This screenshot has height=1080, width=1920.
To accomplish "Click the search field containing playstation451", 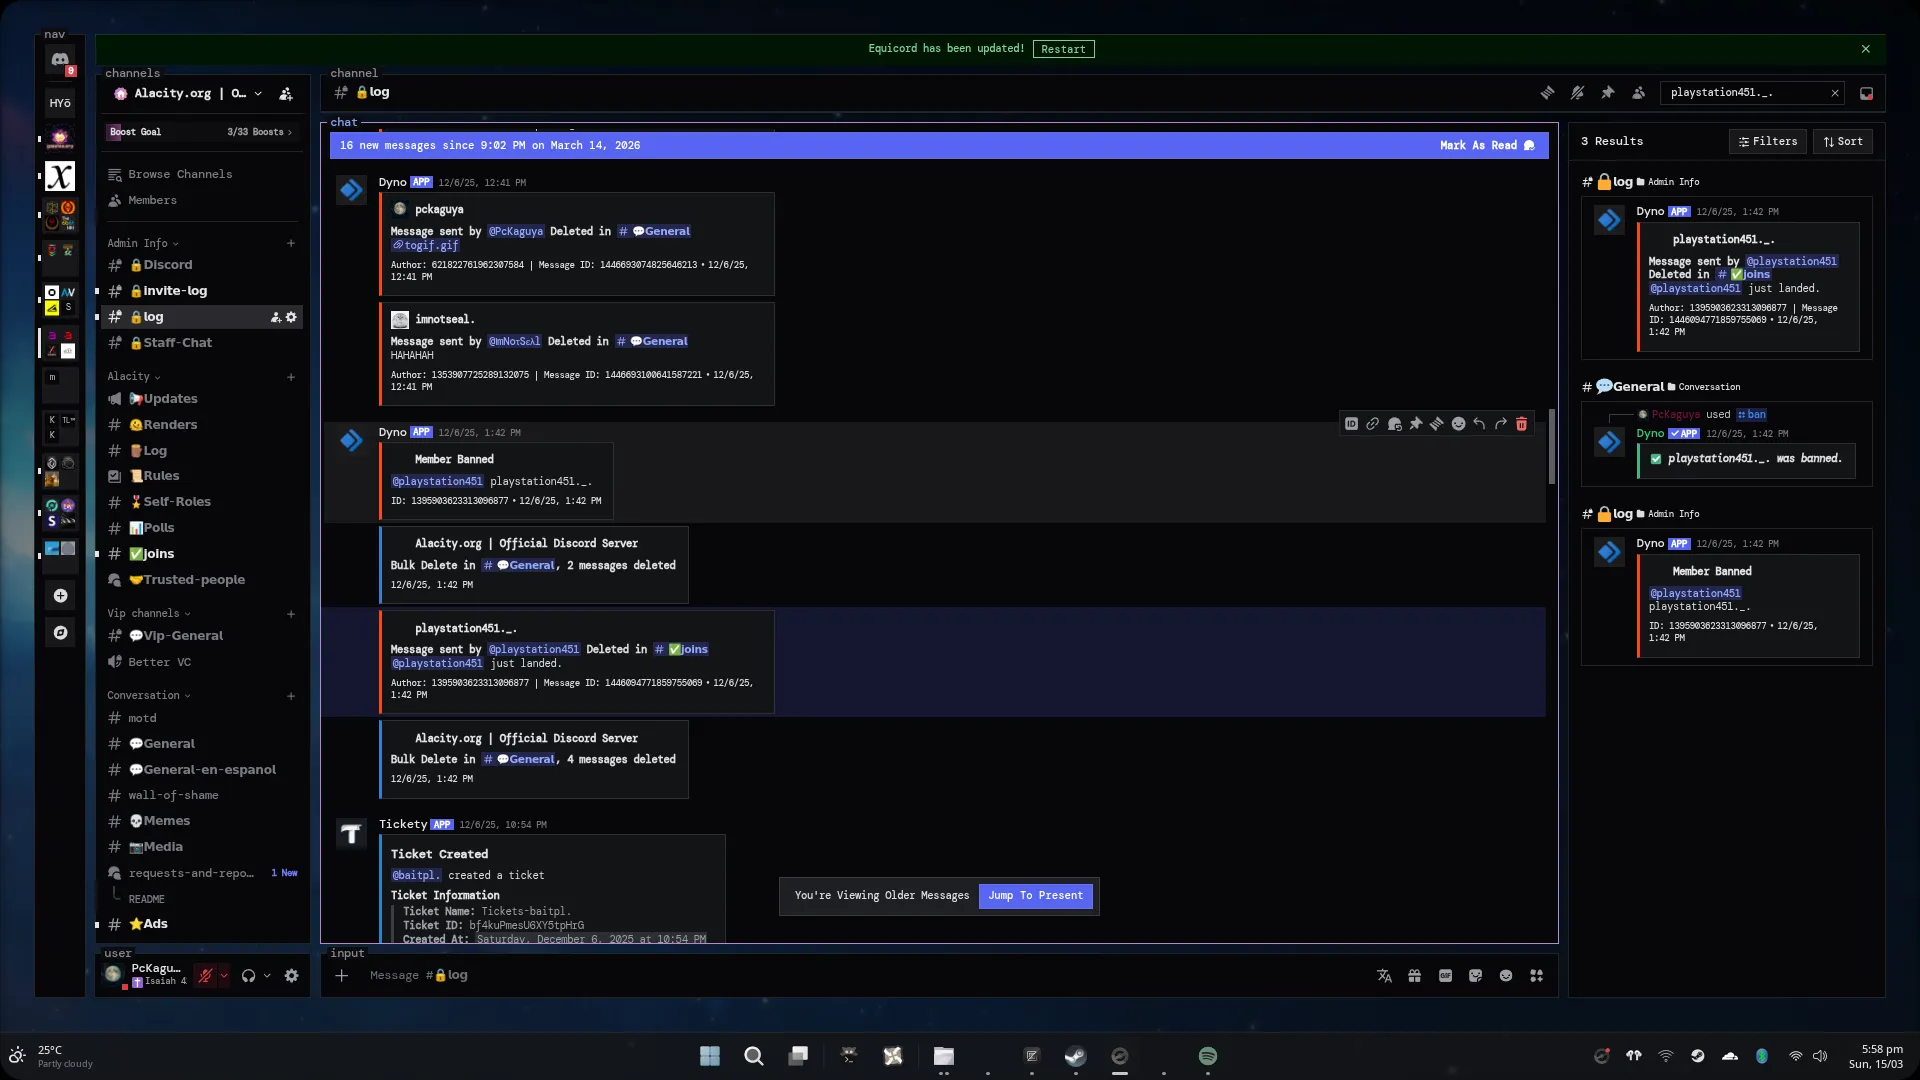I will point(1745,93).
